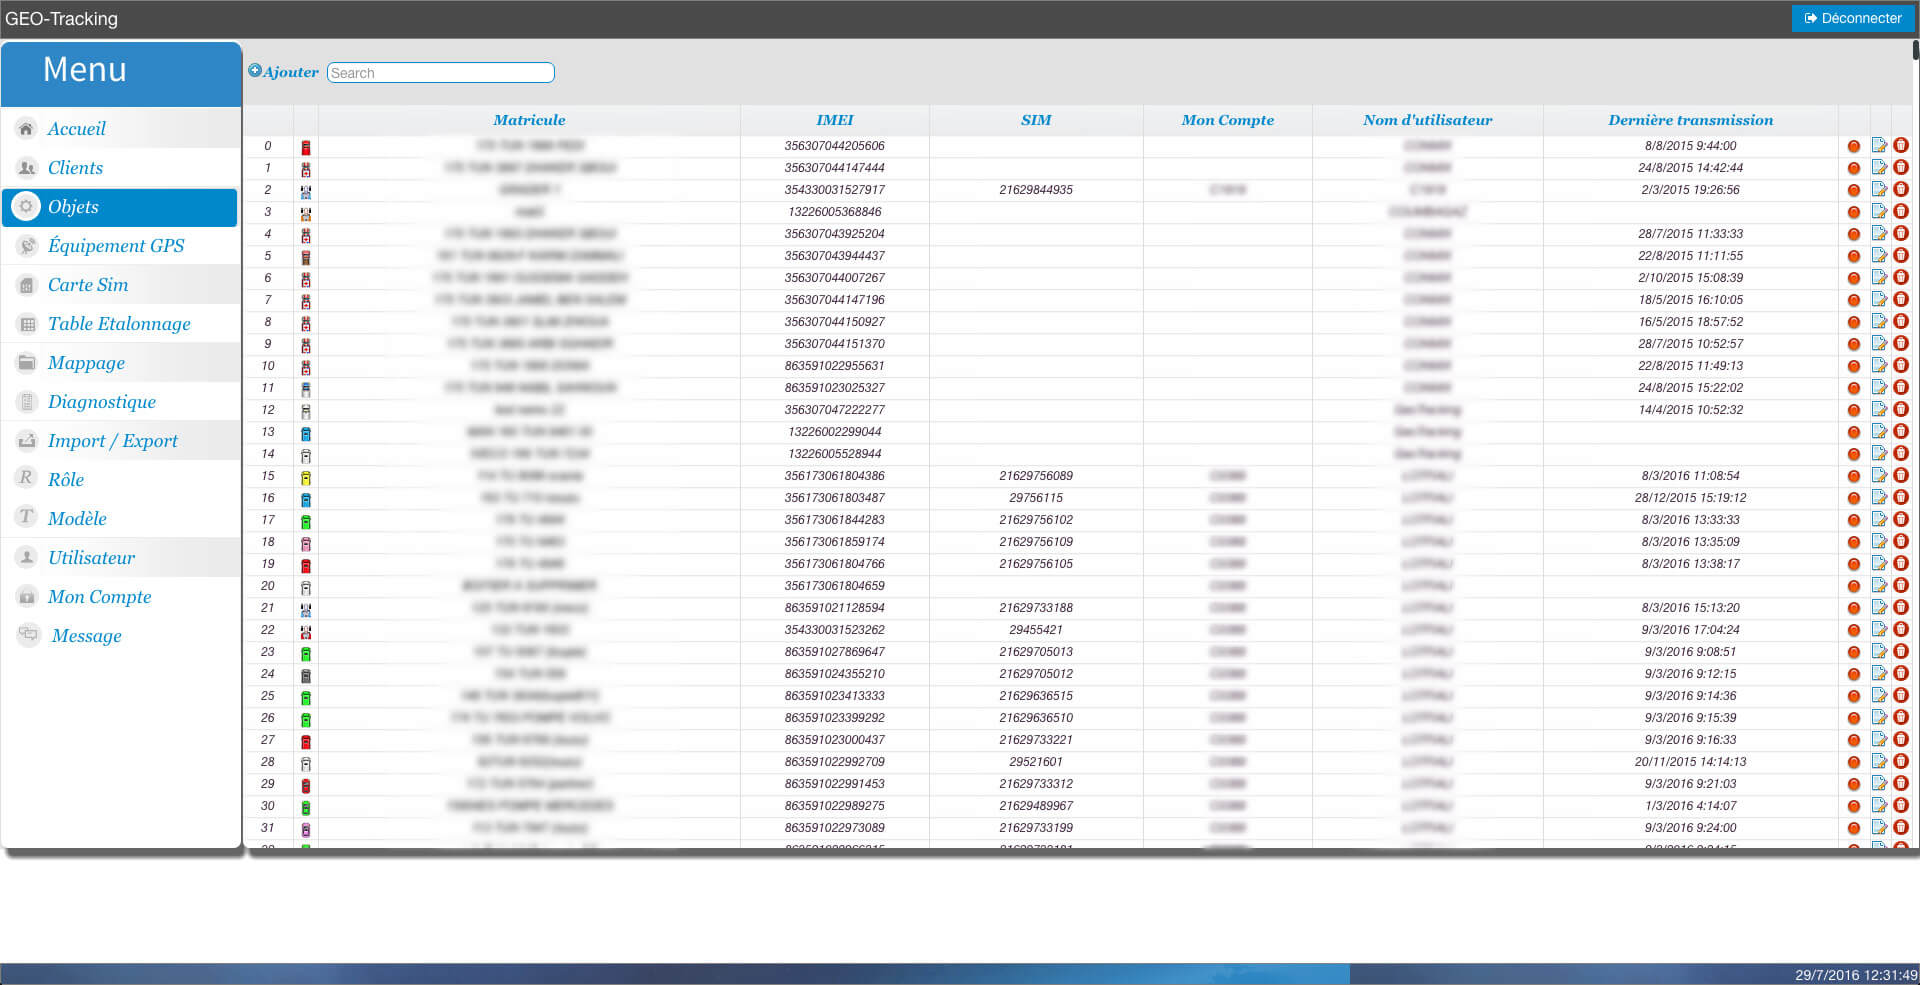
Task: Open Accueil from the sidebar menu
Action: coord(76,129)
